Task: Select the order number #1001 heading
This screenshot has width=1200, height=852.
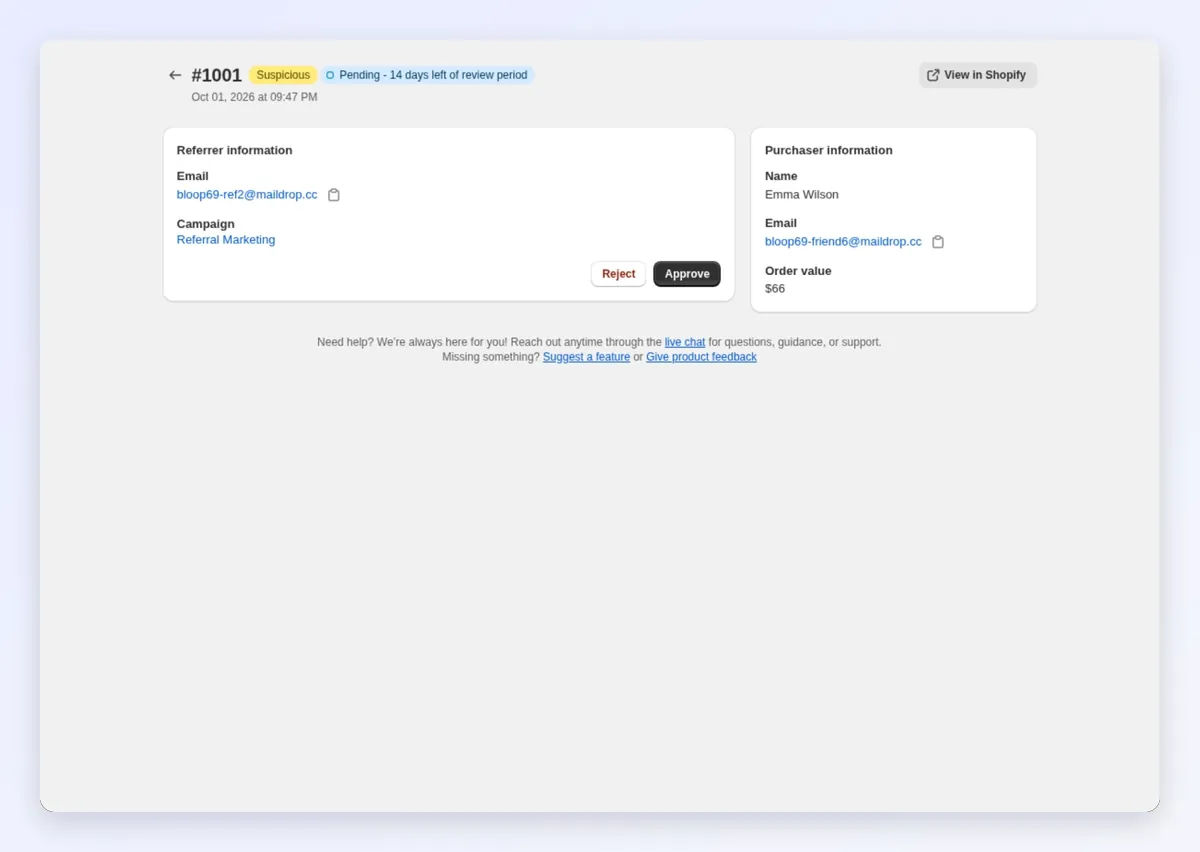Action: pyautogui.click(x=217, y=75)
